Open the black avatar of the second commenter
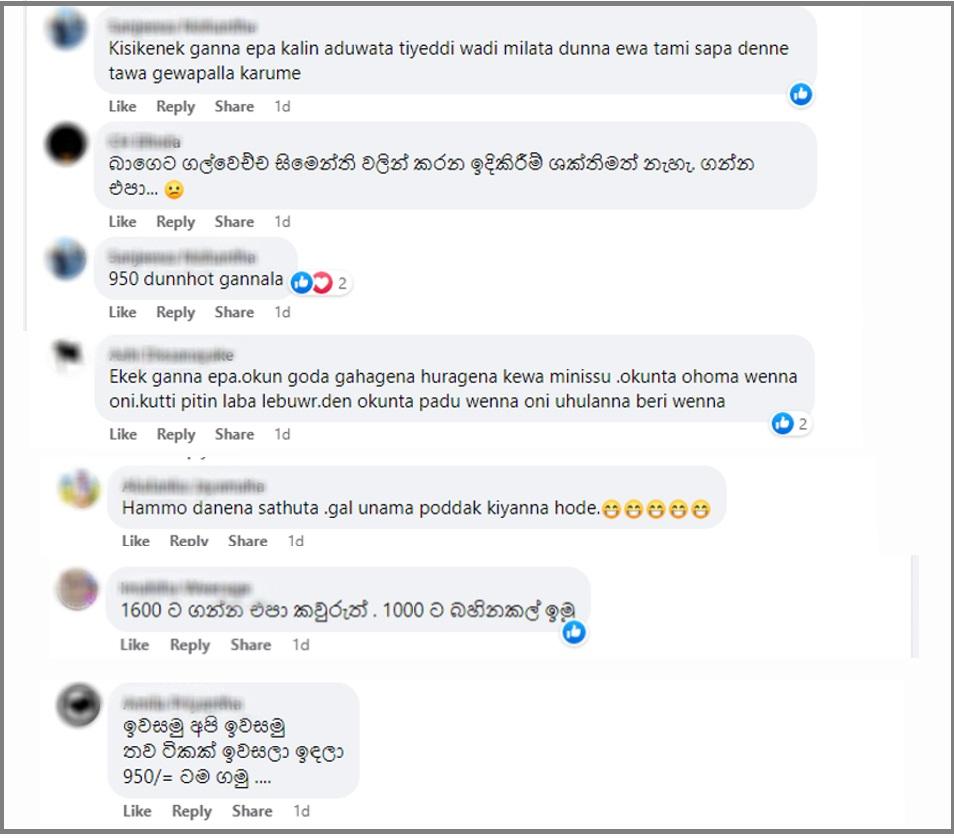The width and height of the screenshot is (954, 838). tap(66, 144)
